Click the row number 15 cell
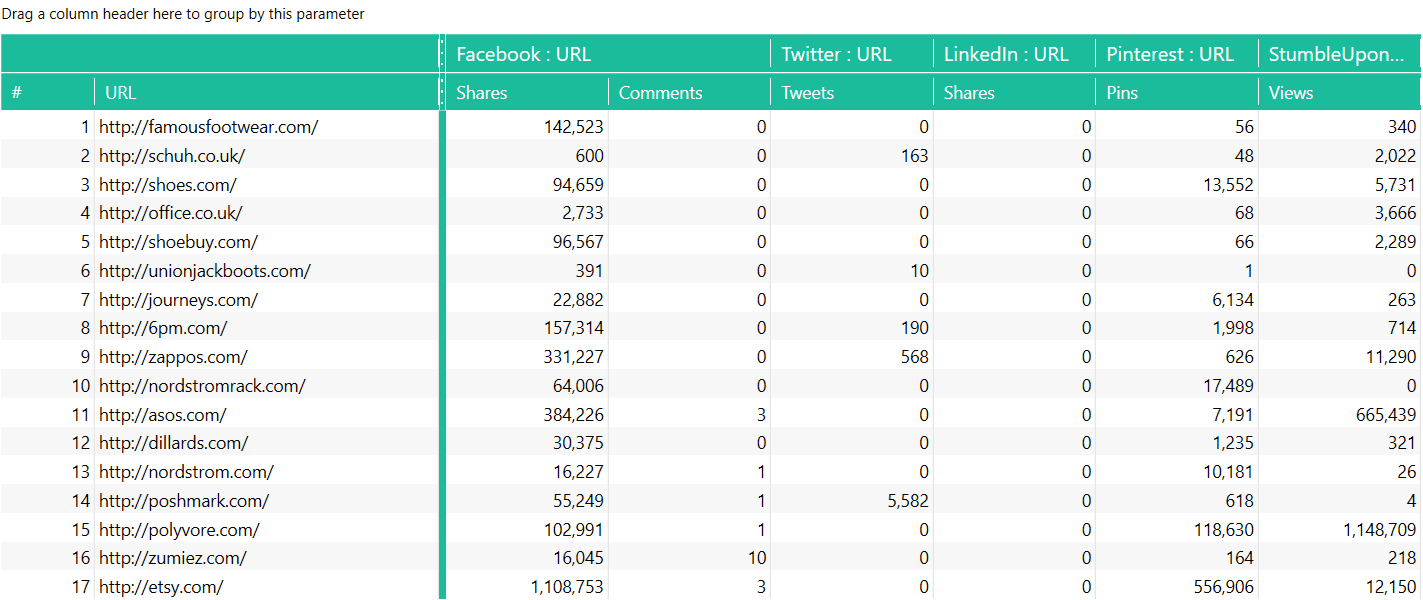The width and height of the screenshot is (1423, 600). (47, 530)
